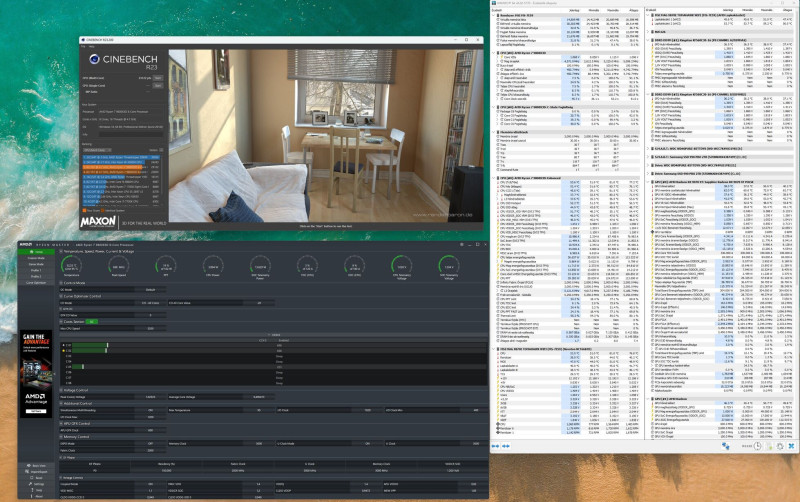Click the Jelenlegi column header in HWiNFO left pane

[x=574, y=10]
